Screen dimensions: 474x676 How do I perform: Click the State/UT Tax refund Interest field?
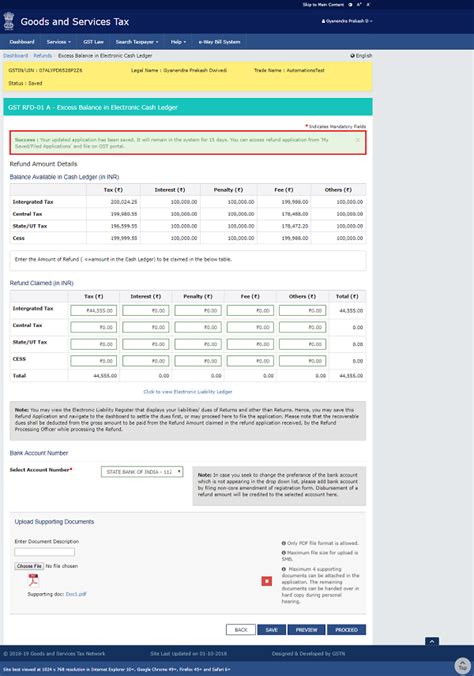coord(146,344)
